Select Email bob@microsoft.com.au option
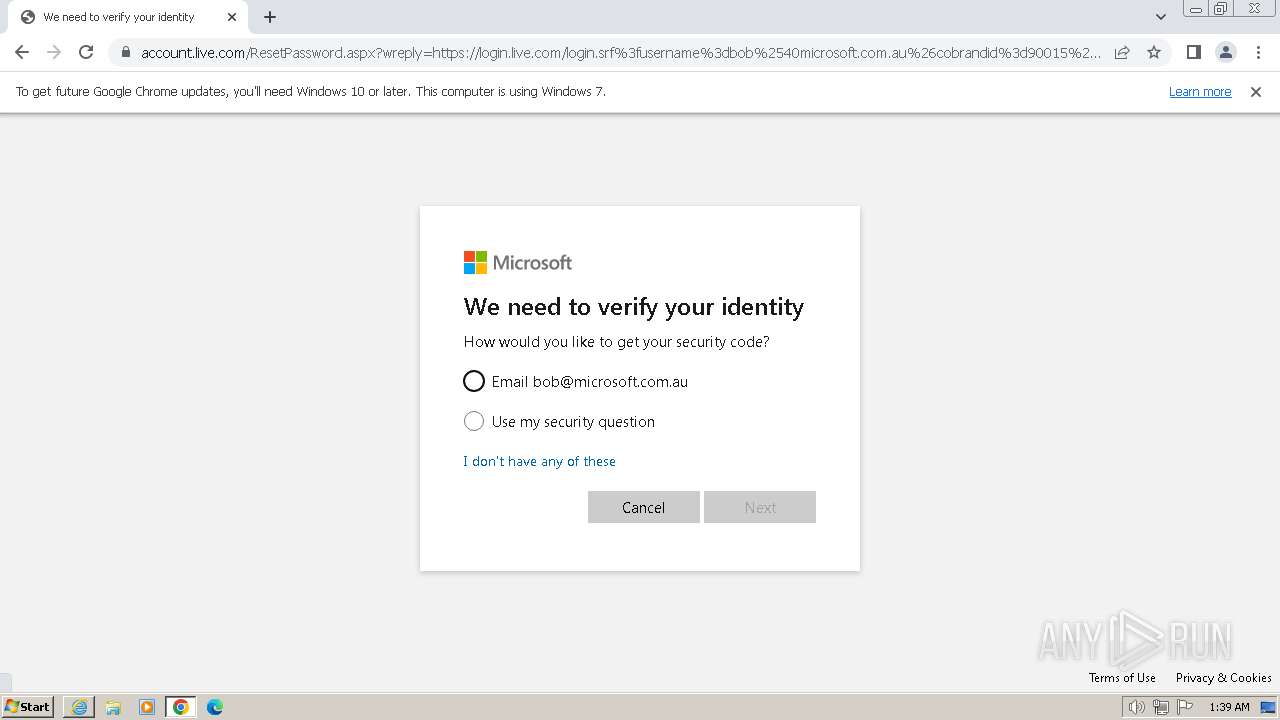The image size is (1280, 720). coord(474,381)
